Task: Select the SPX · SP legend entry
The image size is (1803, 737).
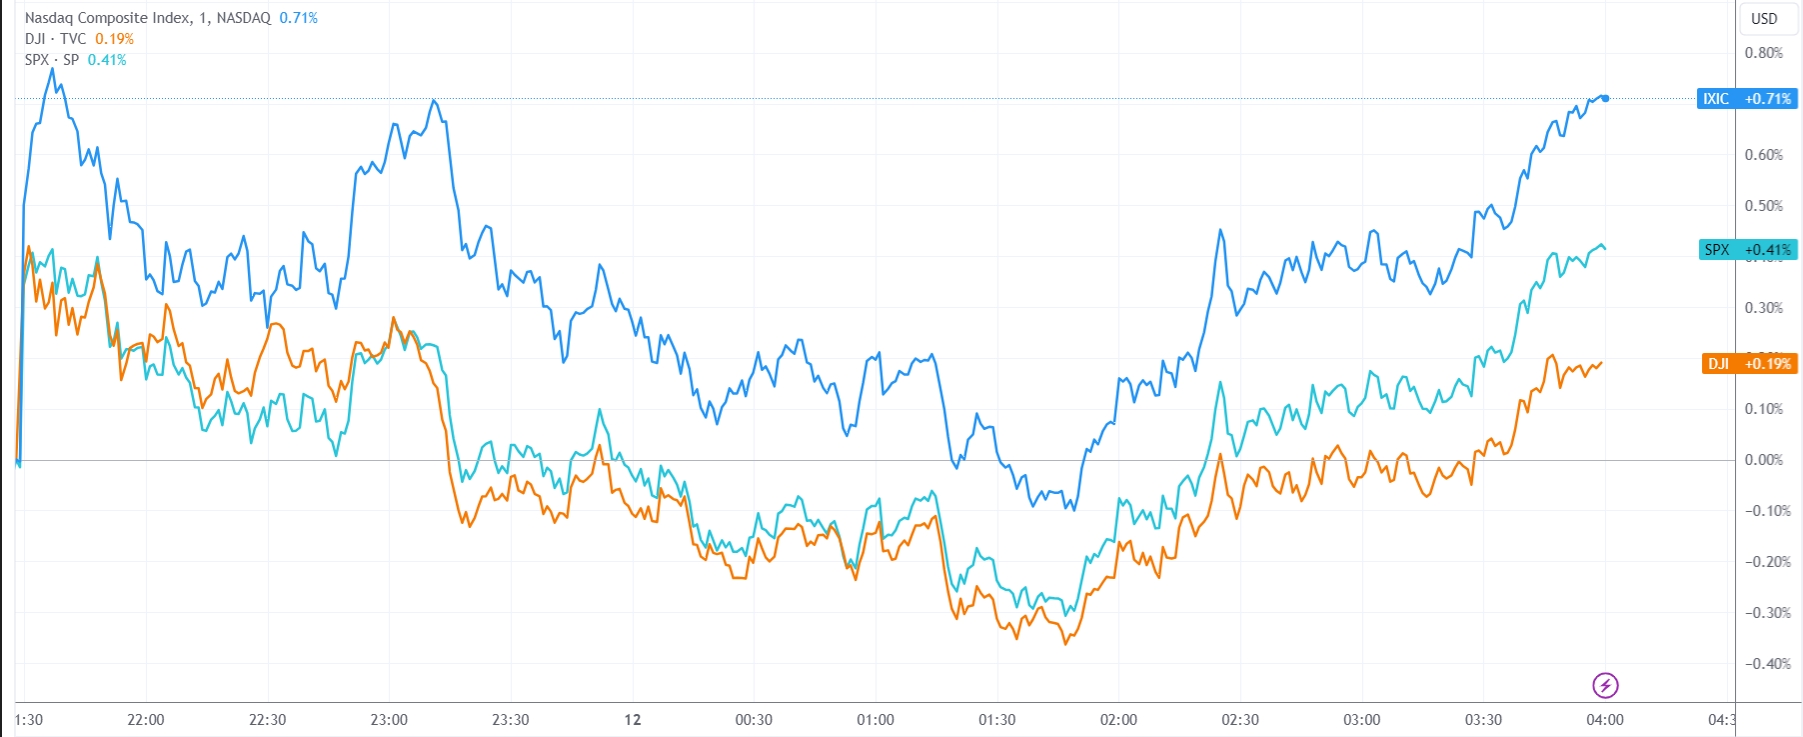Action: pyautogui.click(x=52, y=60)
